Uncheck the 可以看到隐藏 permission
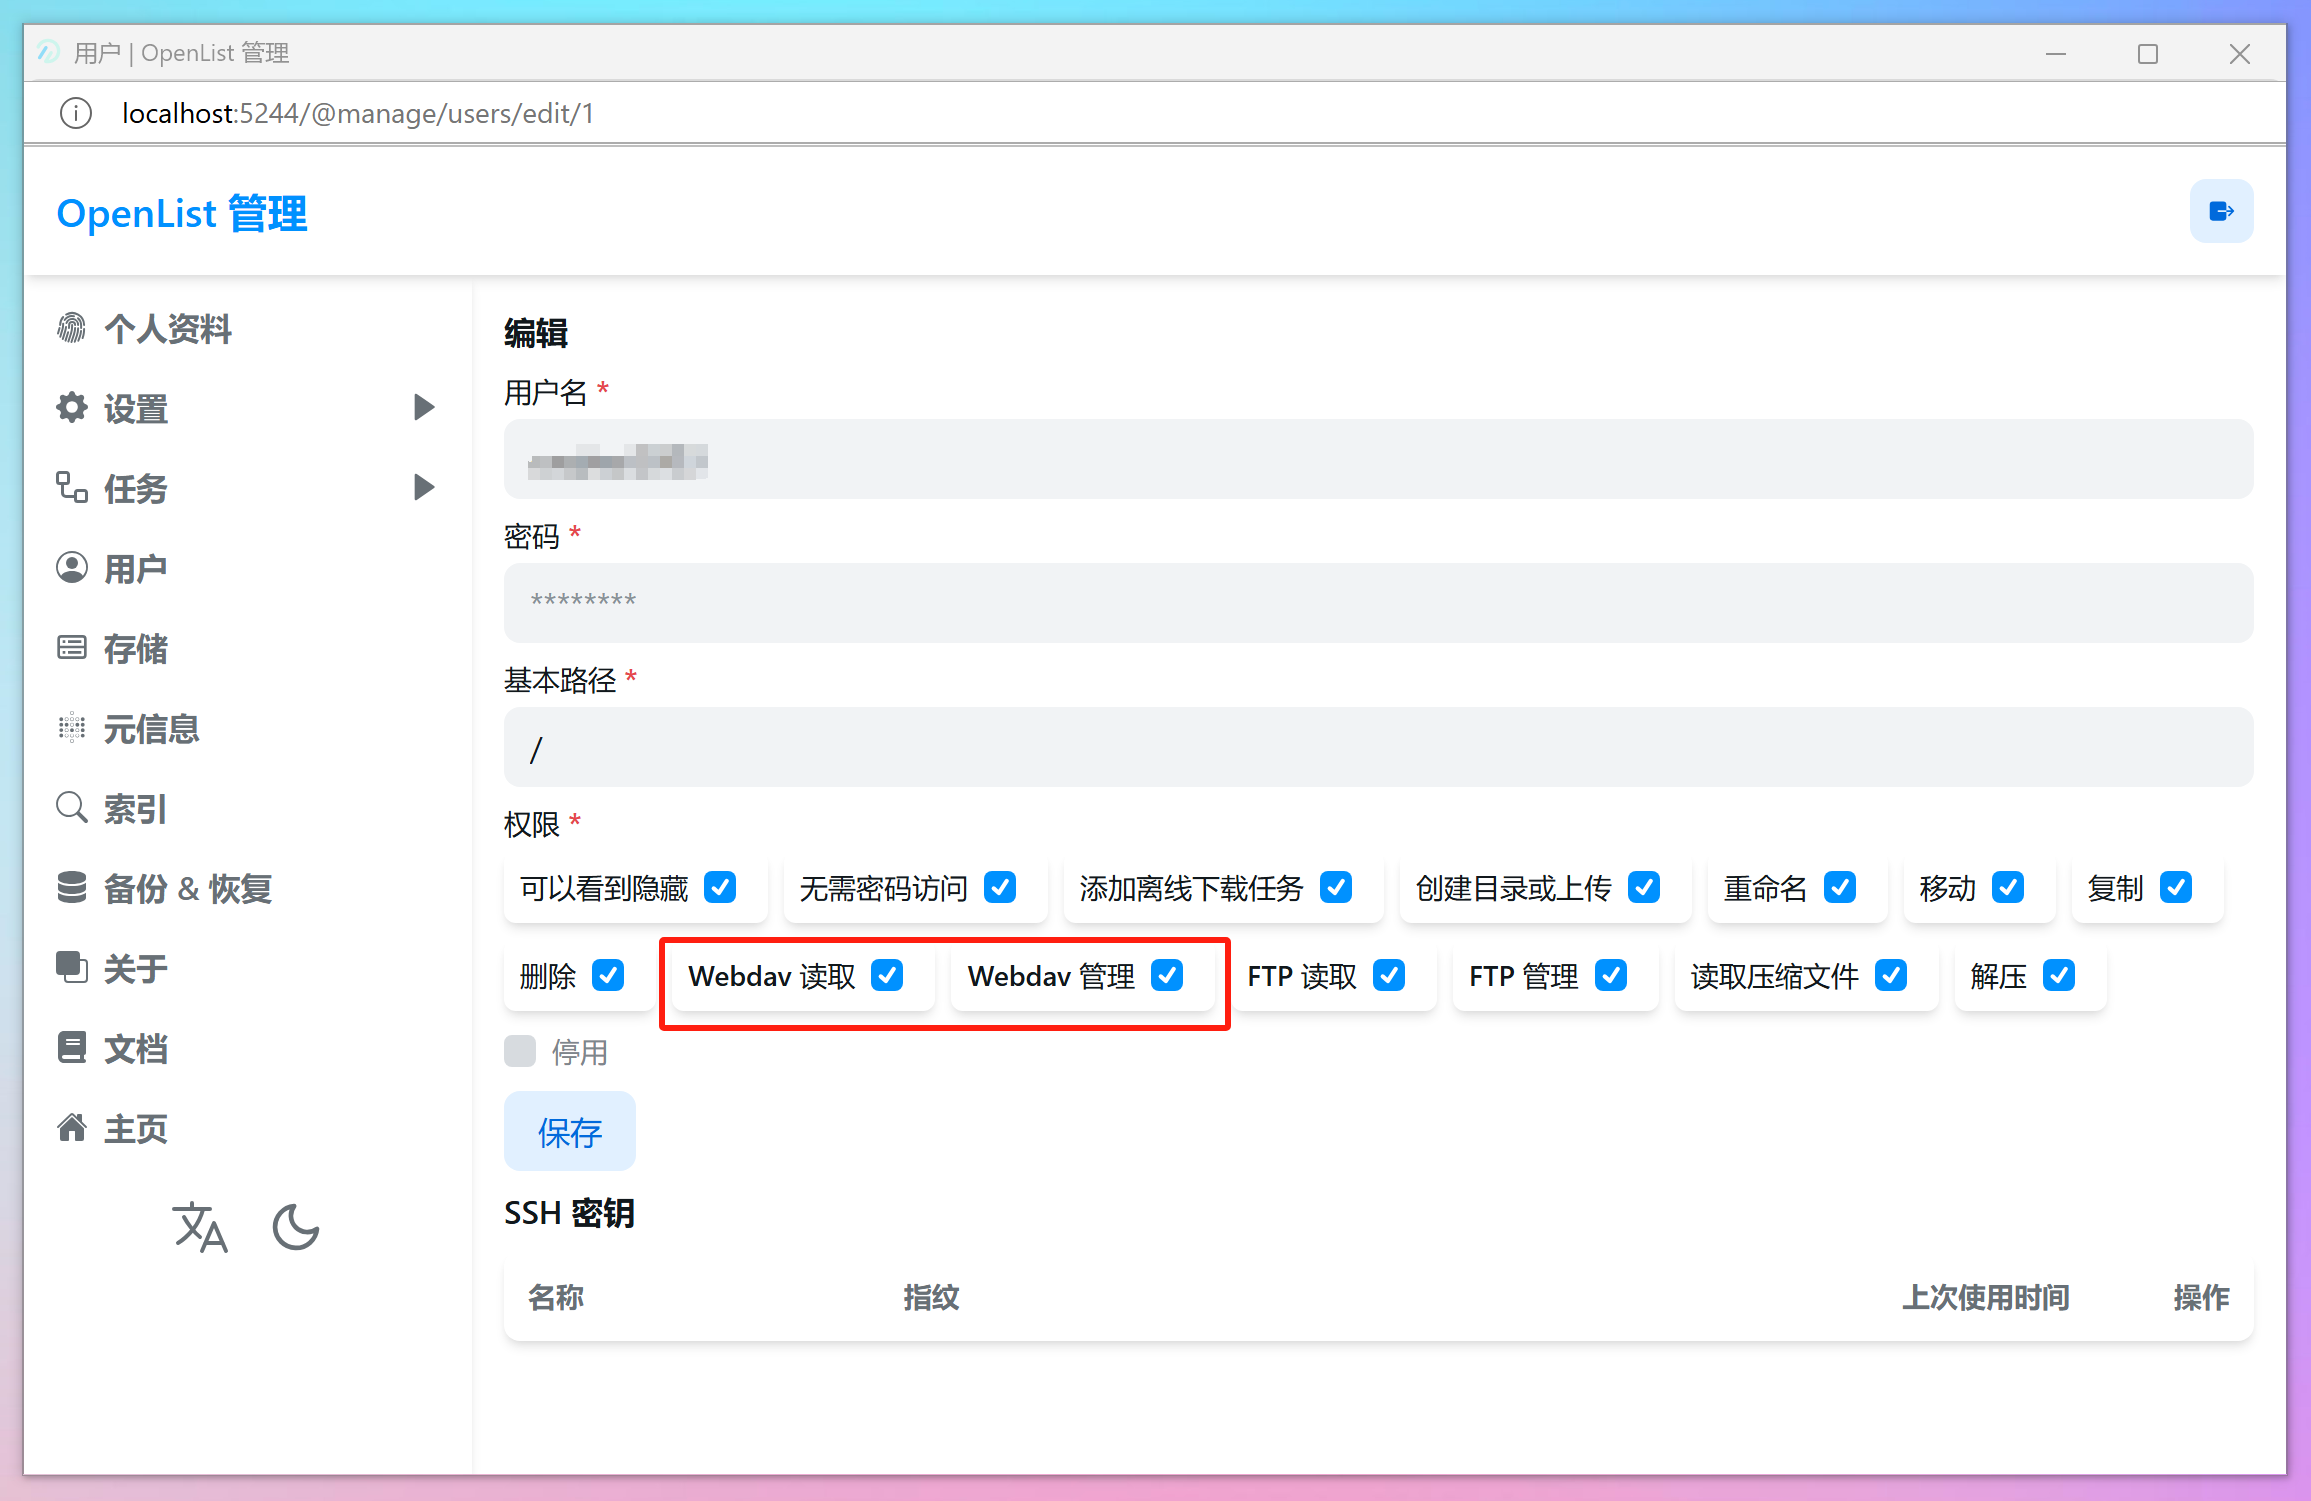 click(720, 888)
